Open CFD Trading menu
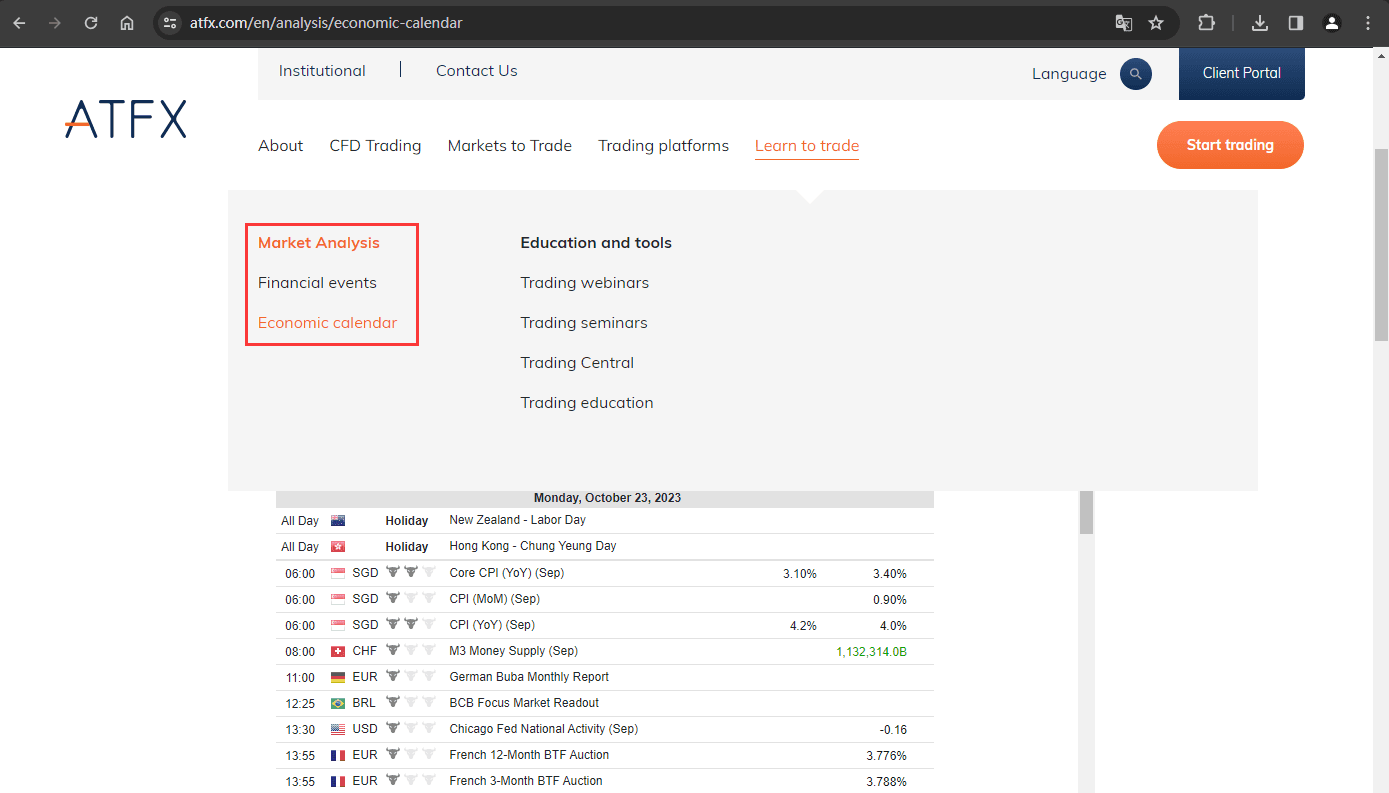The width and height of the screenshot is (1389, 793). (375, 146)
